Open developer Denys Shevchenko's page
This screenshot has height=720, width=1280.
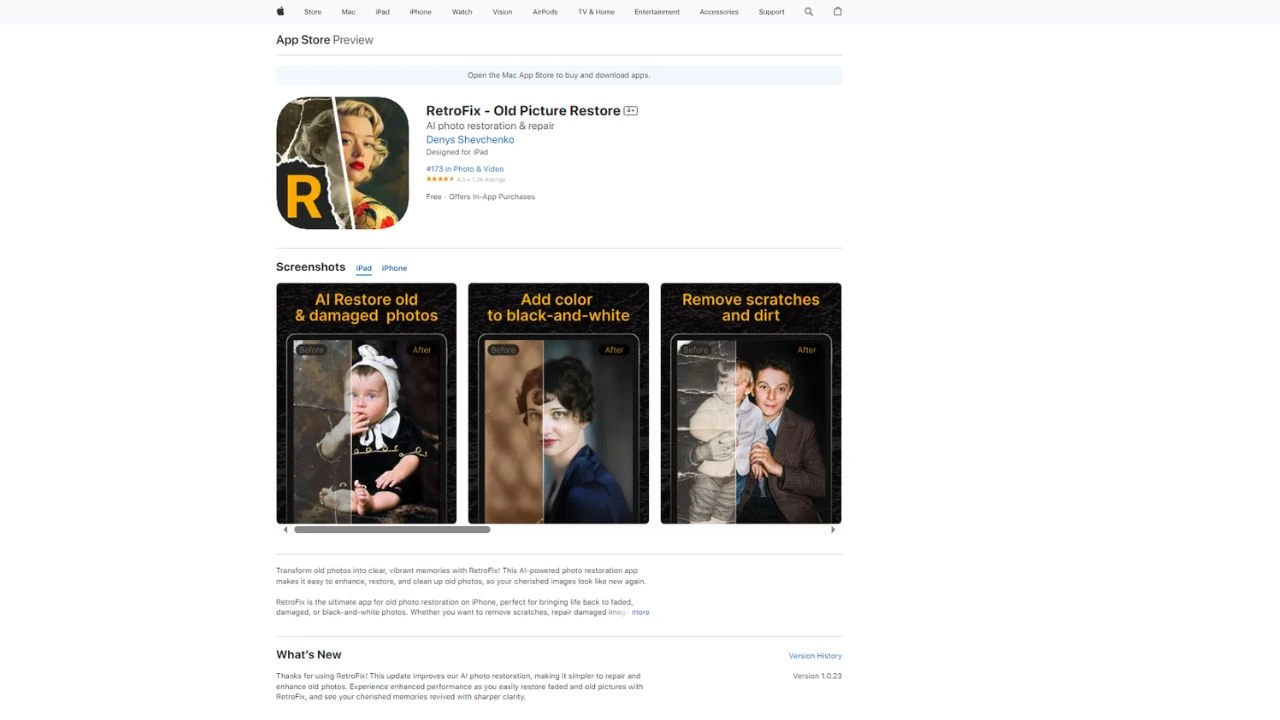coord(470,140)
